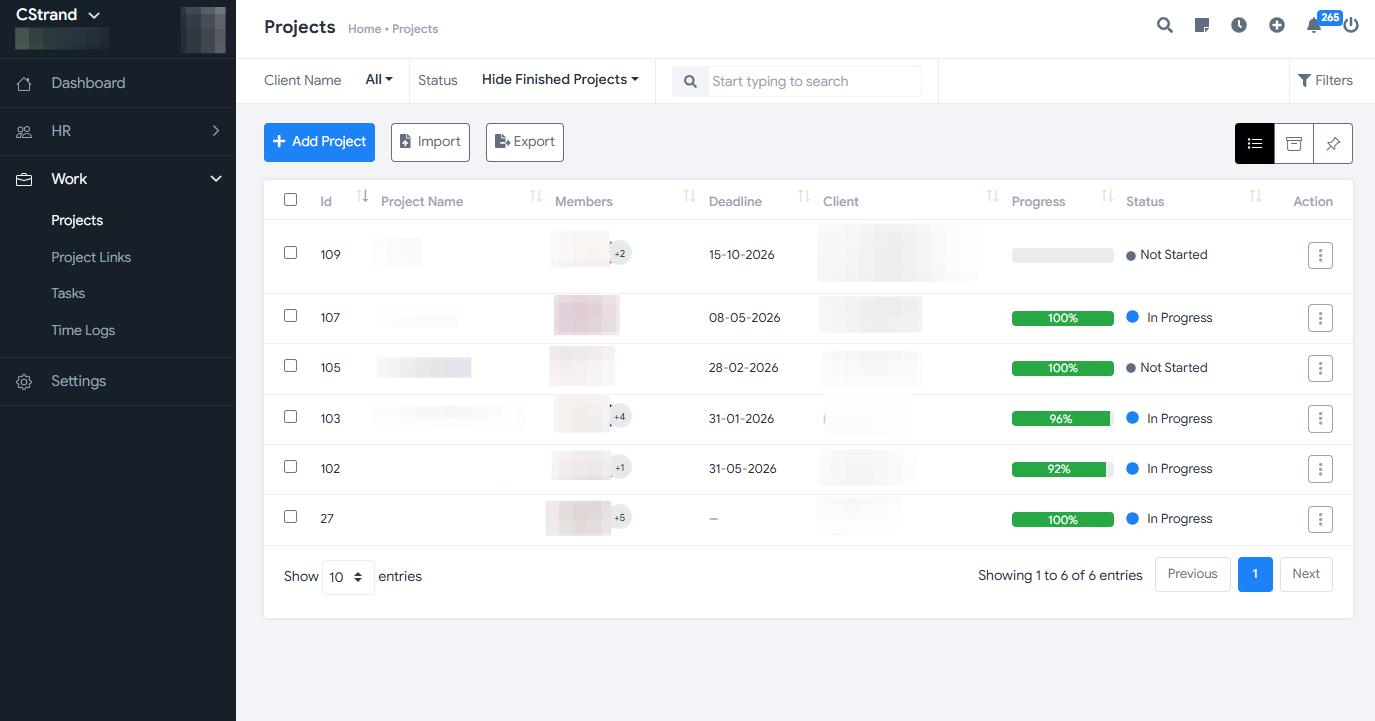Open action menu for project 103
The image size is (1375, 721).
point(1320,419)
